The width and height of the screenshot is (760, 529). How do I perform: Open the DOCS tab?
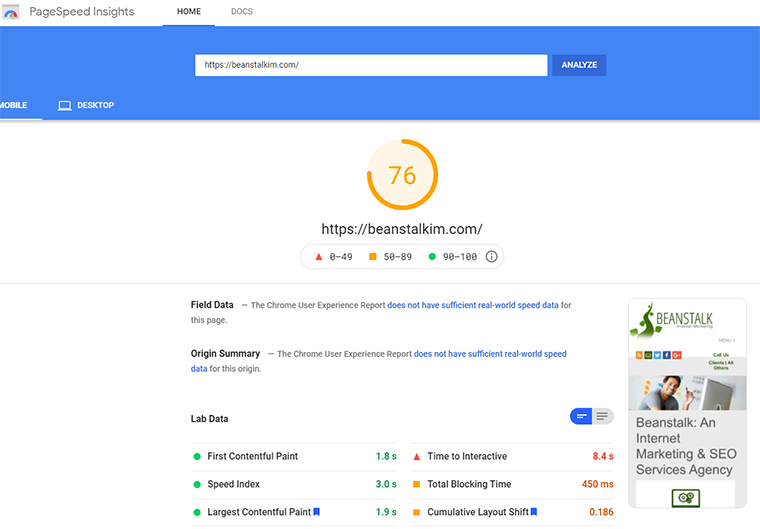click(x=242, y=12)
